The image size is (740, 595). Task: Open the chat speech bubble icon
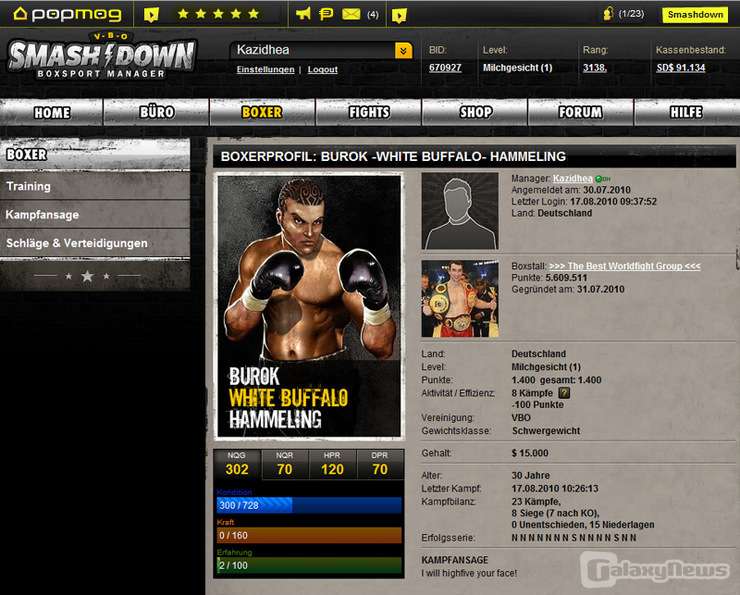326,14
